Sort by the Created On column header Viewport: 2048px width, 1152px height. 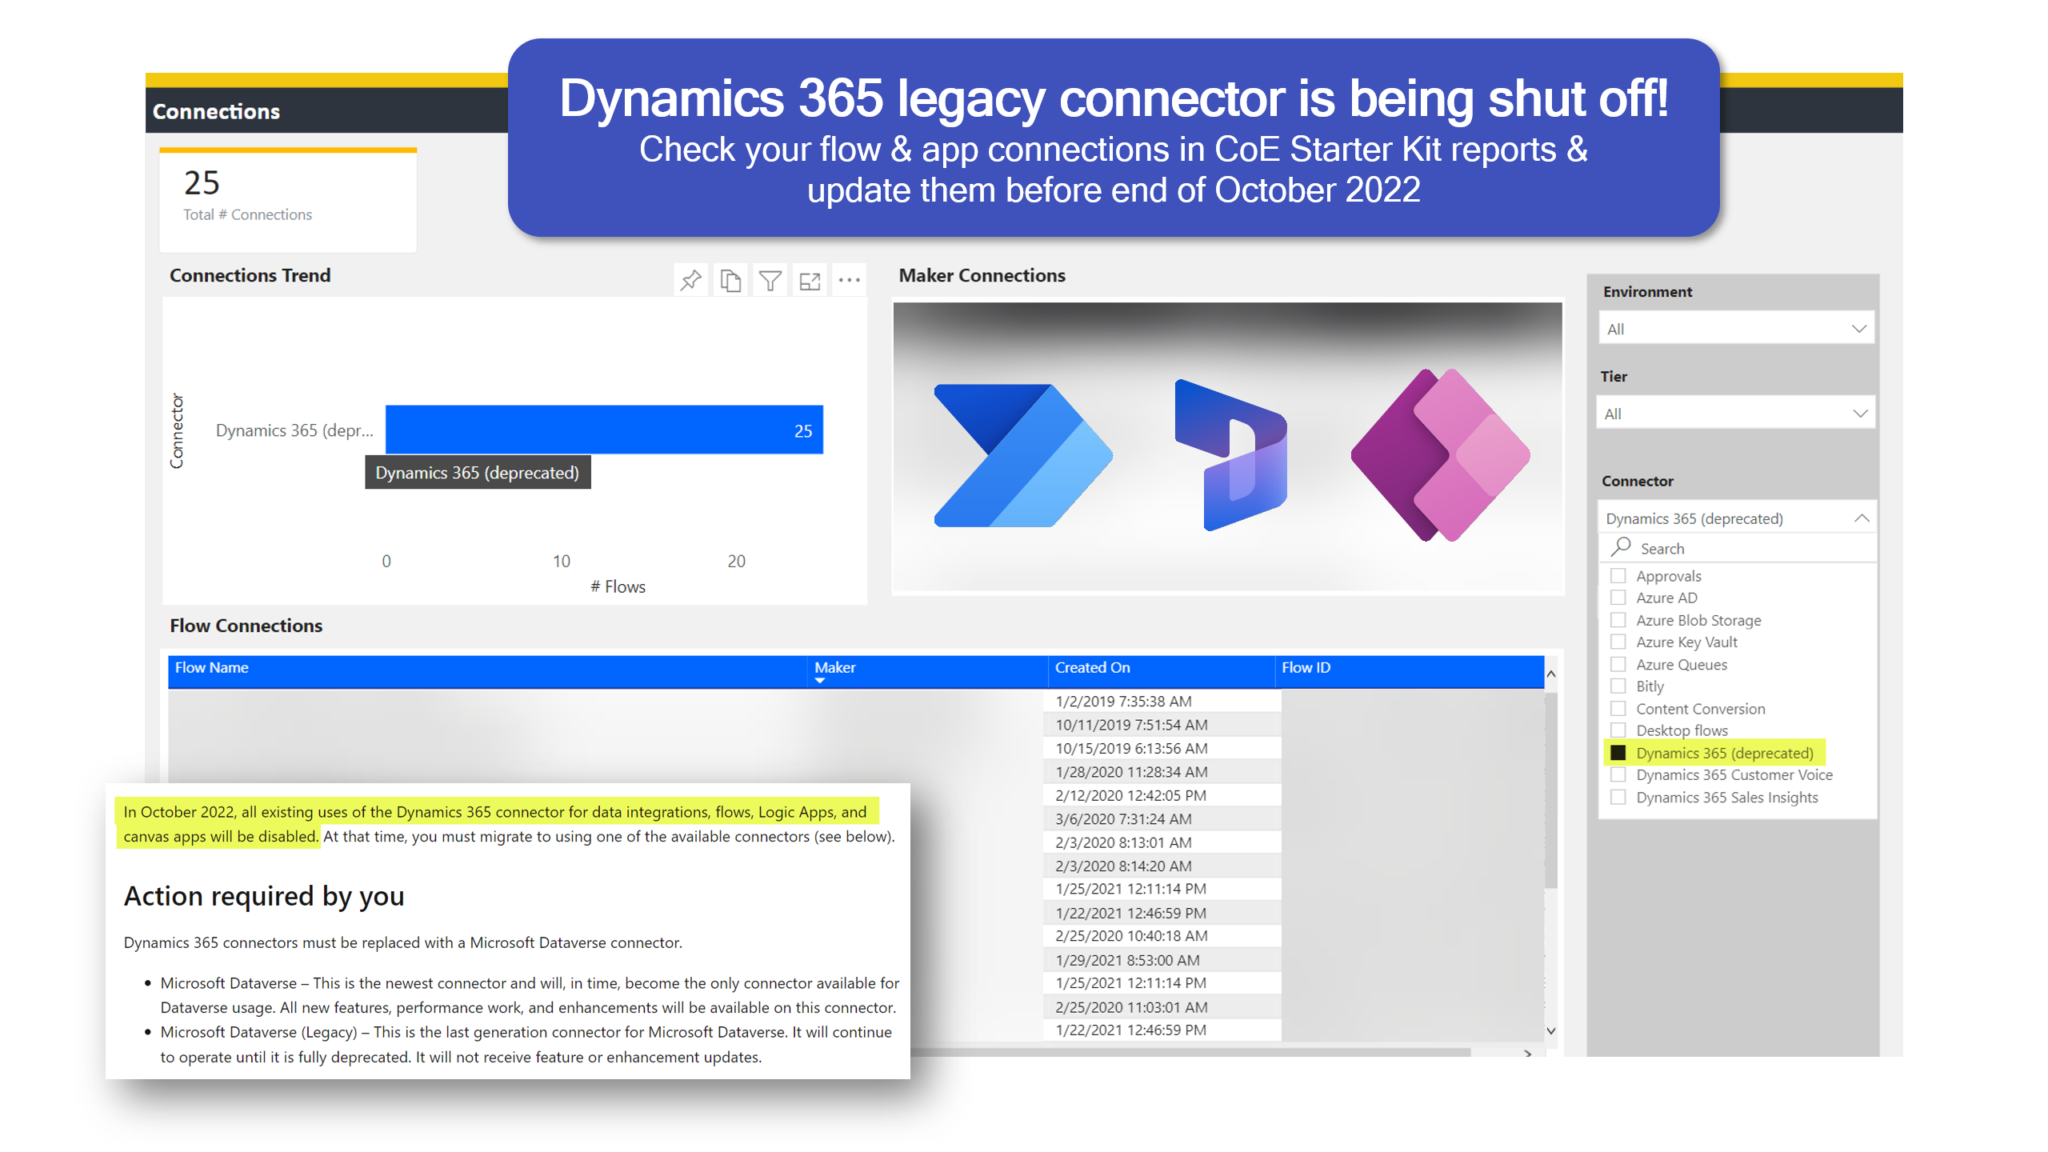(x=1092, y=668)
